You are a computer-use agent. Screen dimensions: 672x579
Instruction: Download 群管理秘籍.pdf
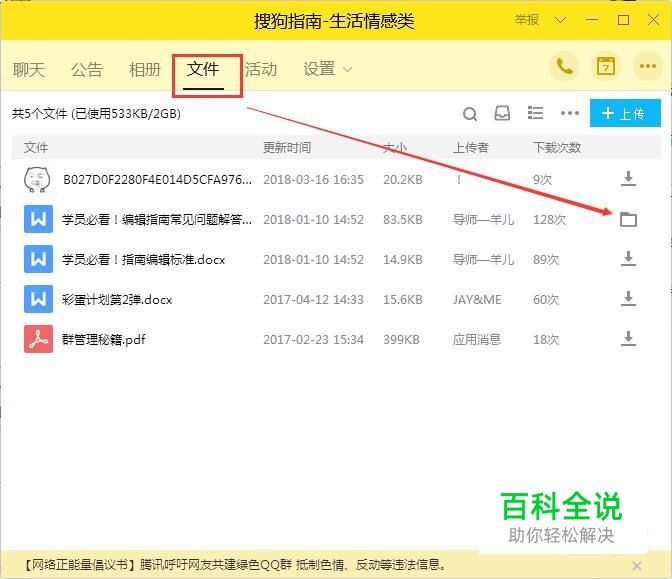pyautogui.click(x=628, y=339)
